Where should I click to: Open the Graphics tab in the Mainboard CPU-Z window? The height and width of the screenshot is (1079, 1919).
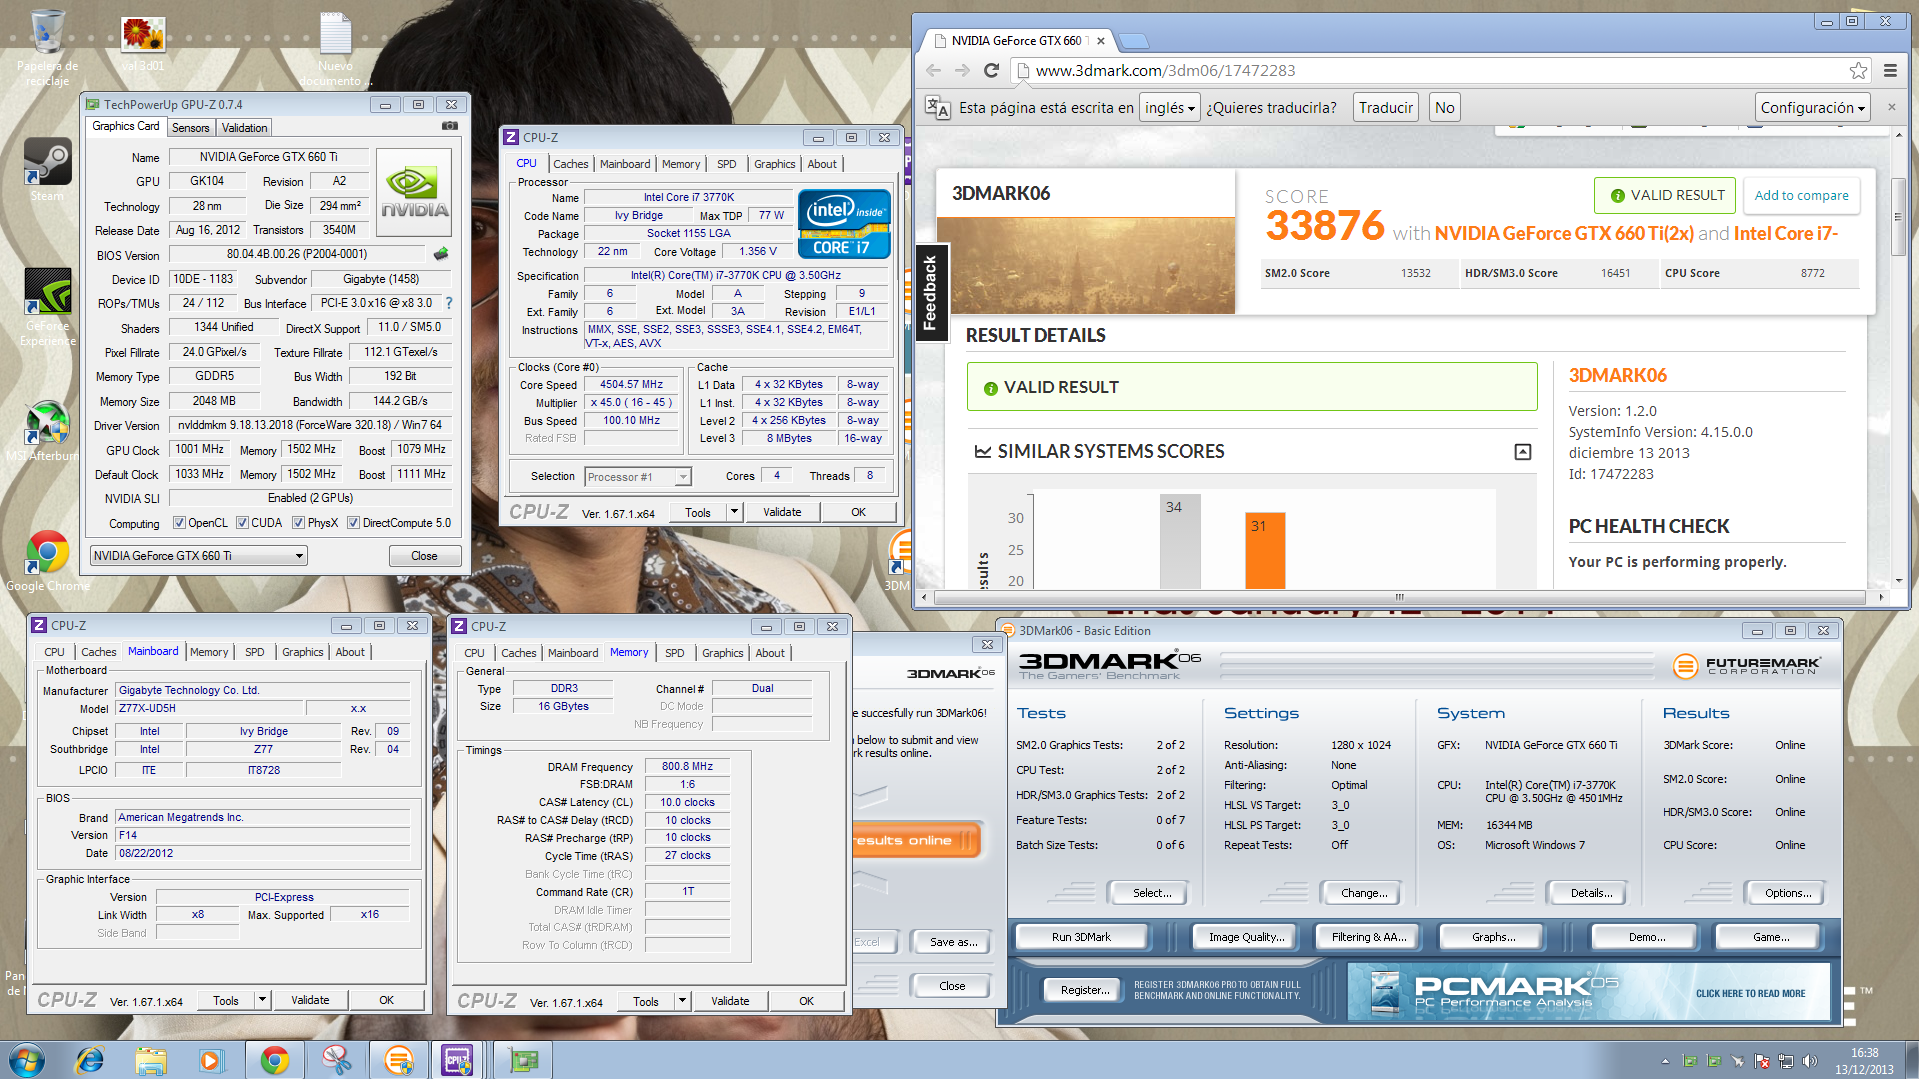pyautogui.click(x=302, y=652)
